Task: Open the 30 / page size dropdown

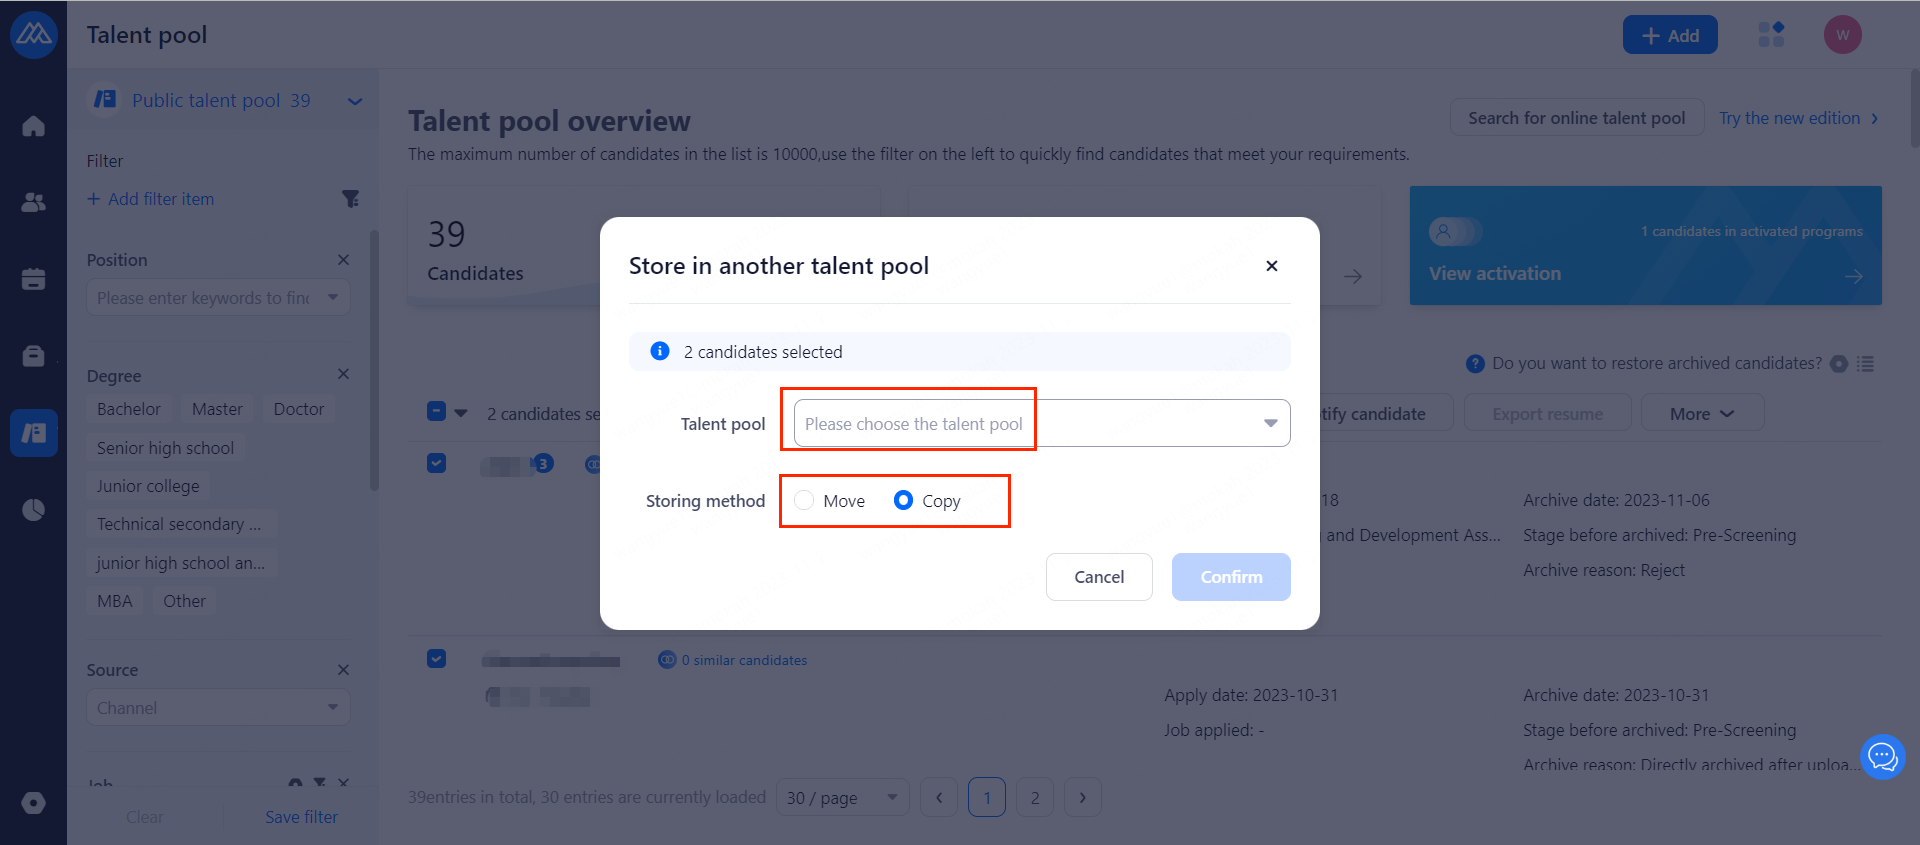Action: tap(841, 797)
